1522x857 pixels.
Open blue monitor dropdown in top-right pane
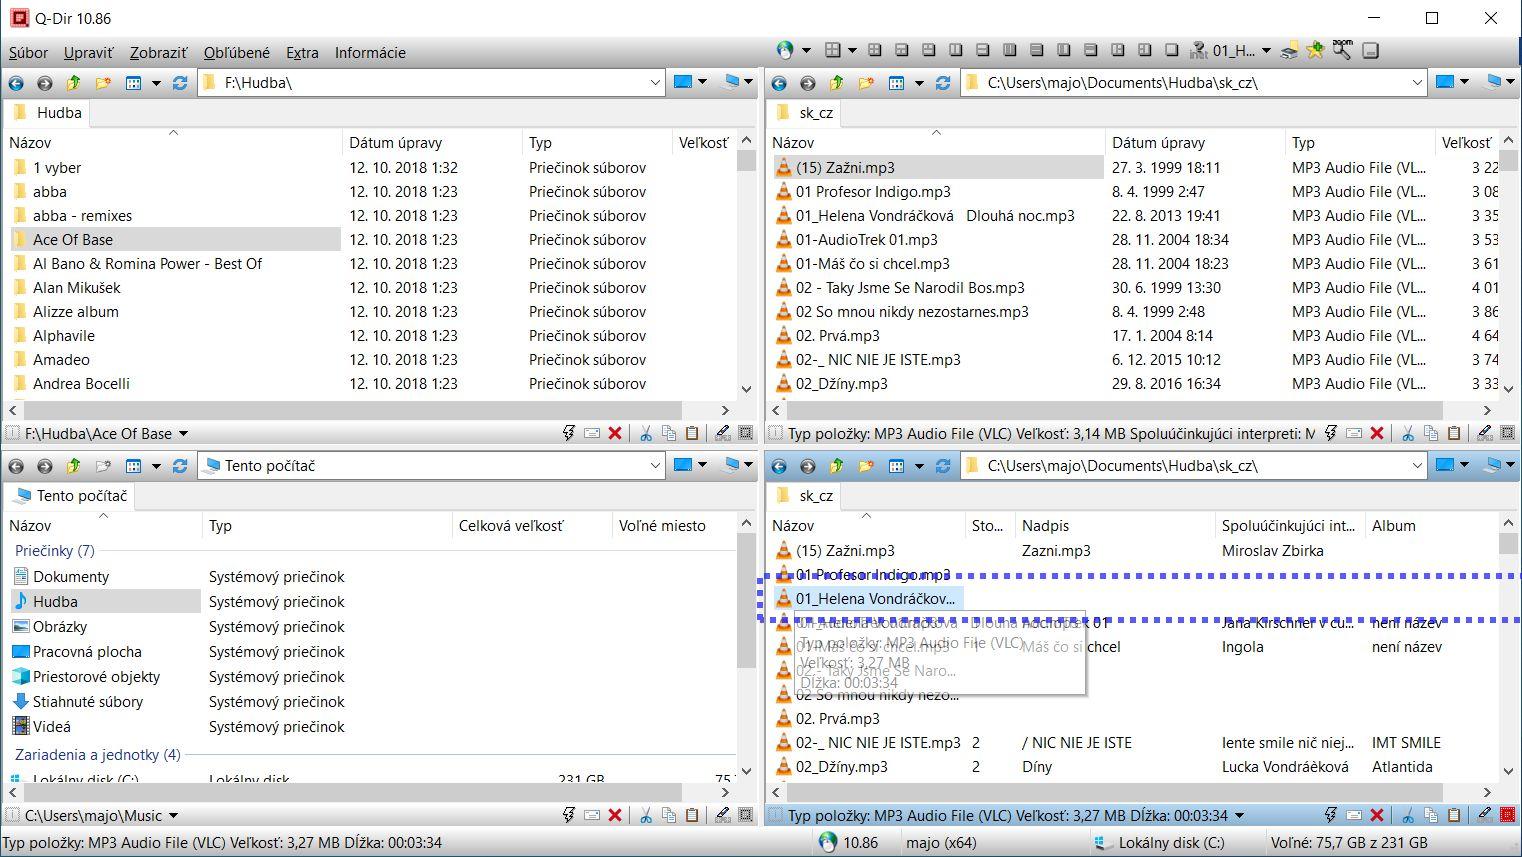pos(1465,82)
